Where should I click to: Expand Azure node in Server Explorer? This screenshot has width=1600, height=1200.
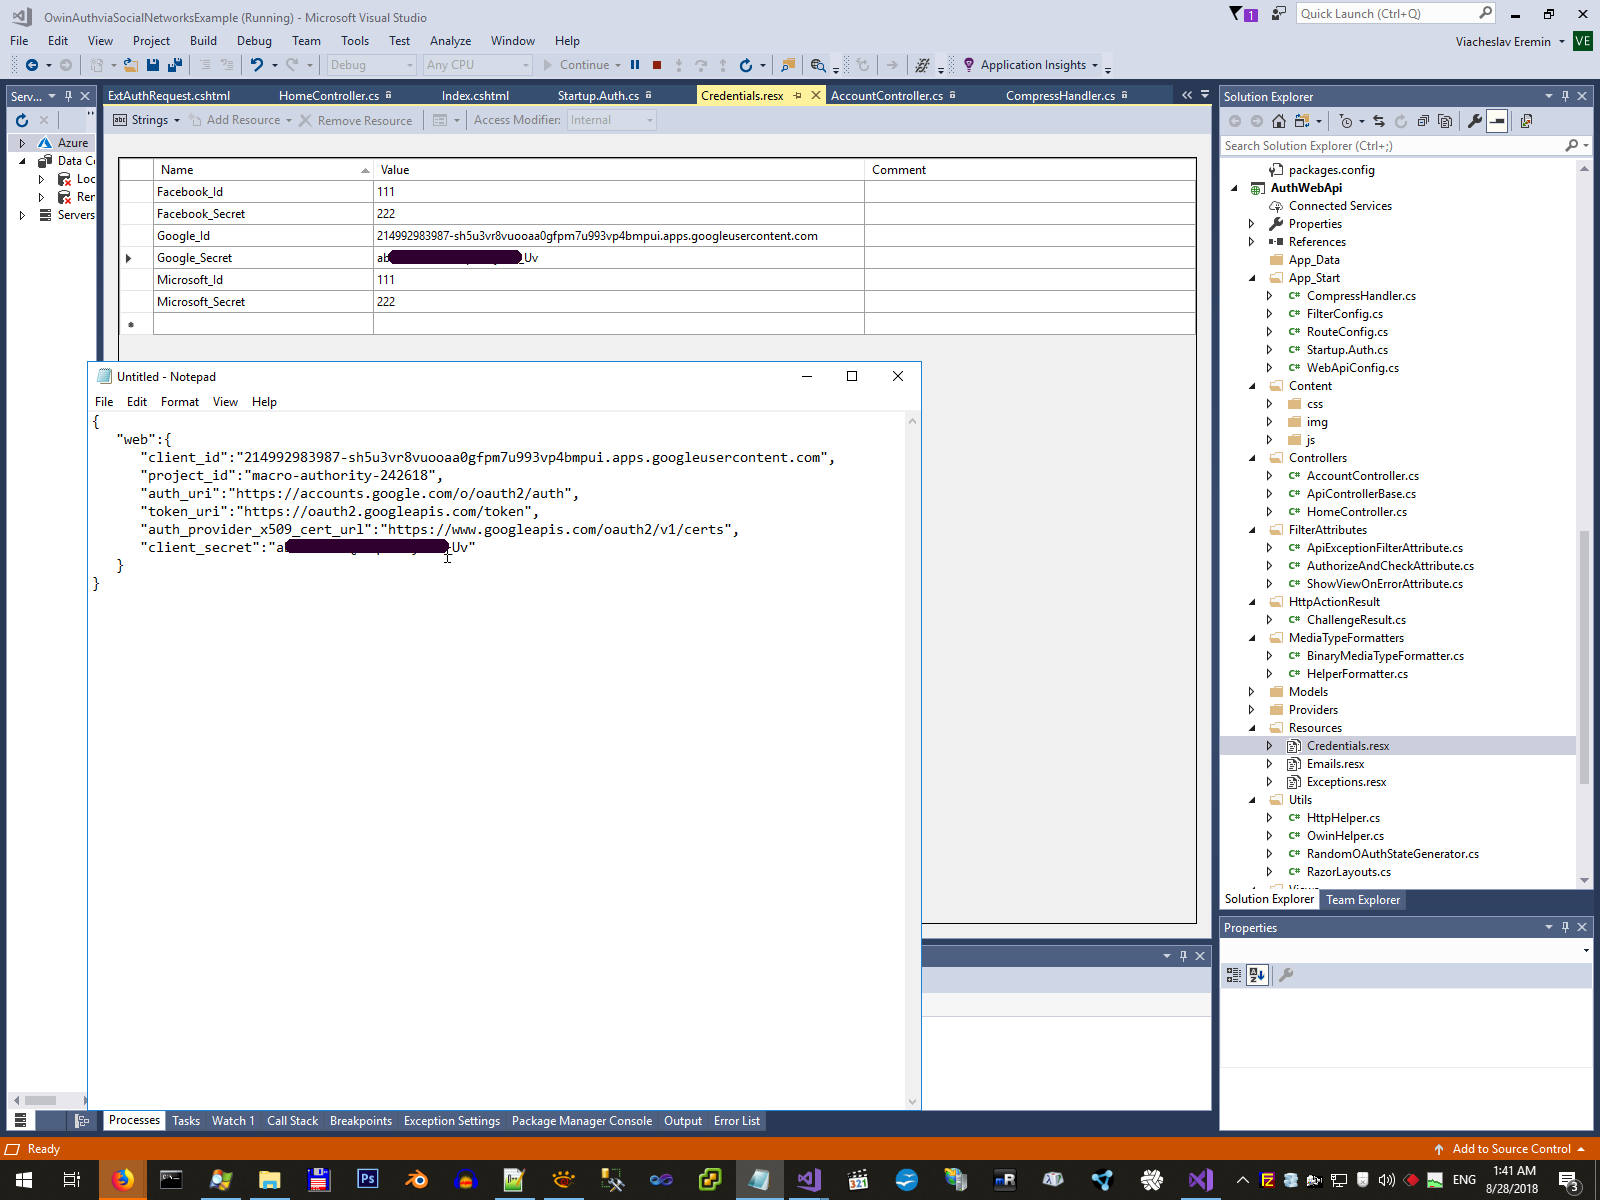[x=22, y=143]
